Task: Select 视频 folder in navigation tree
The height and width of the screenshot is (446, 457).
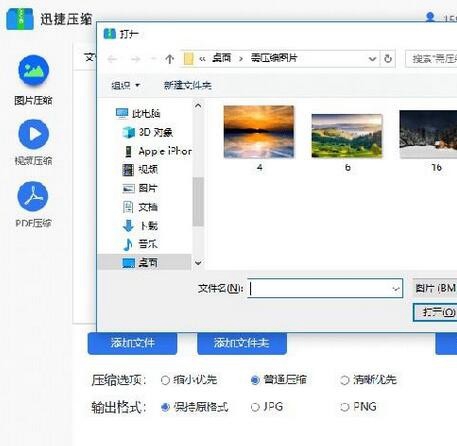Action: tap(140, 170)
